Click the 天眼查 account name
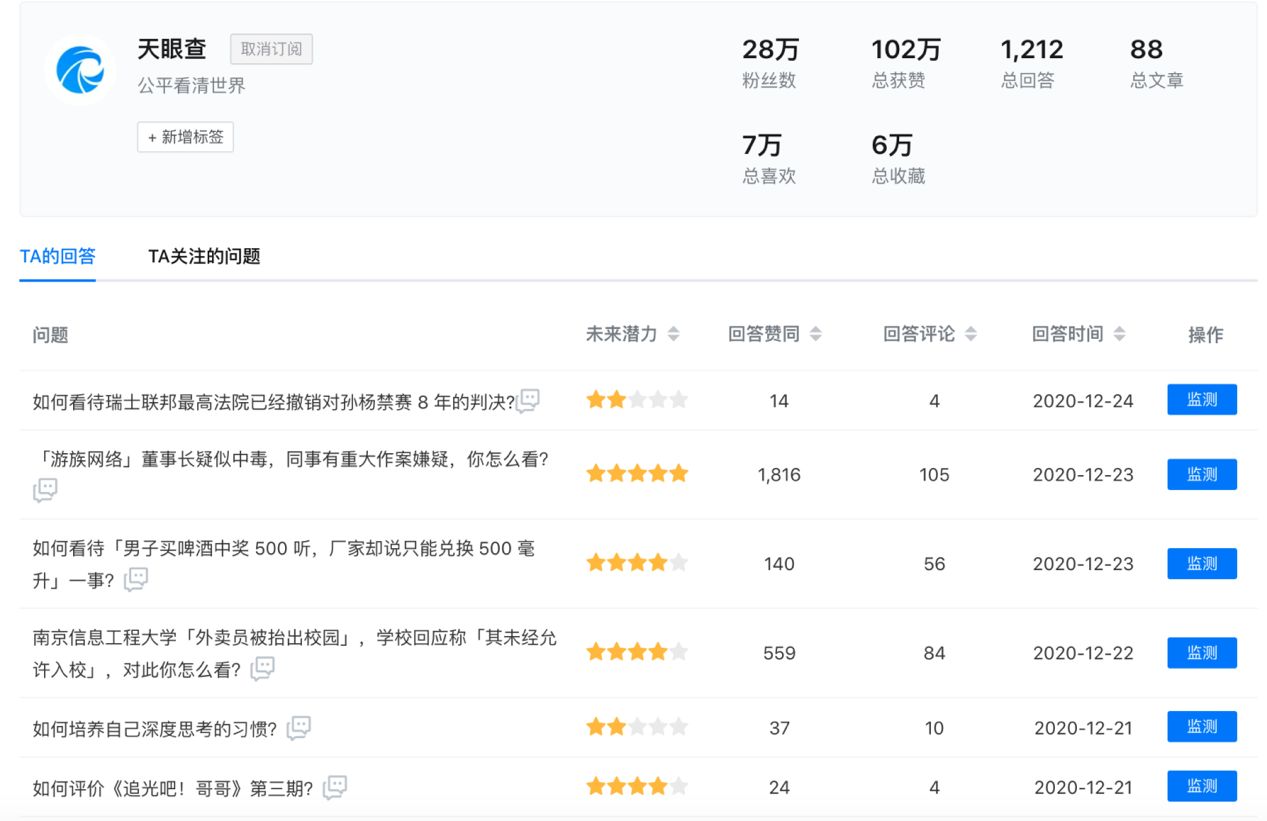This screenshot has width=1267, height=821. tap(172, 49)
